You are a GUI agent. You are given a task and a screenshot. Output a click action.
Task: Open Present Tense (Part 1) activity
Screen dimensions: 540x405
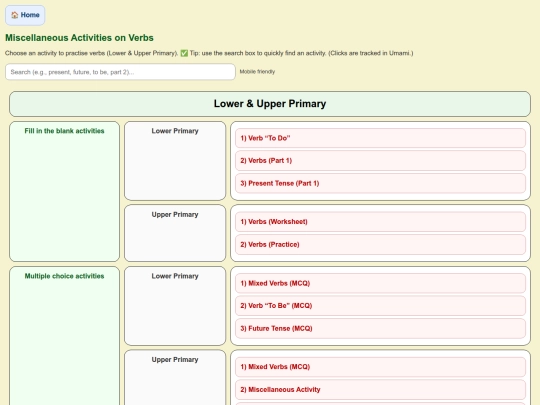[380, 183]
